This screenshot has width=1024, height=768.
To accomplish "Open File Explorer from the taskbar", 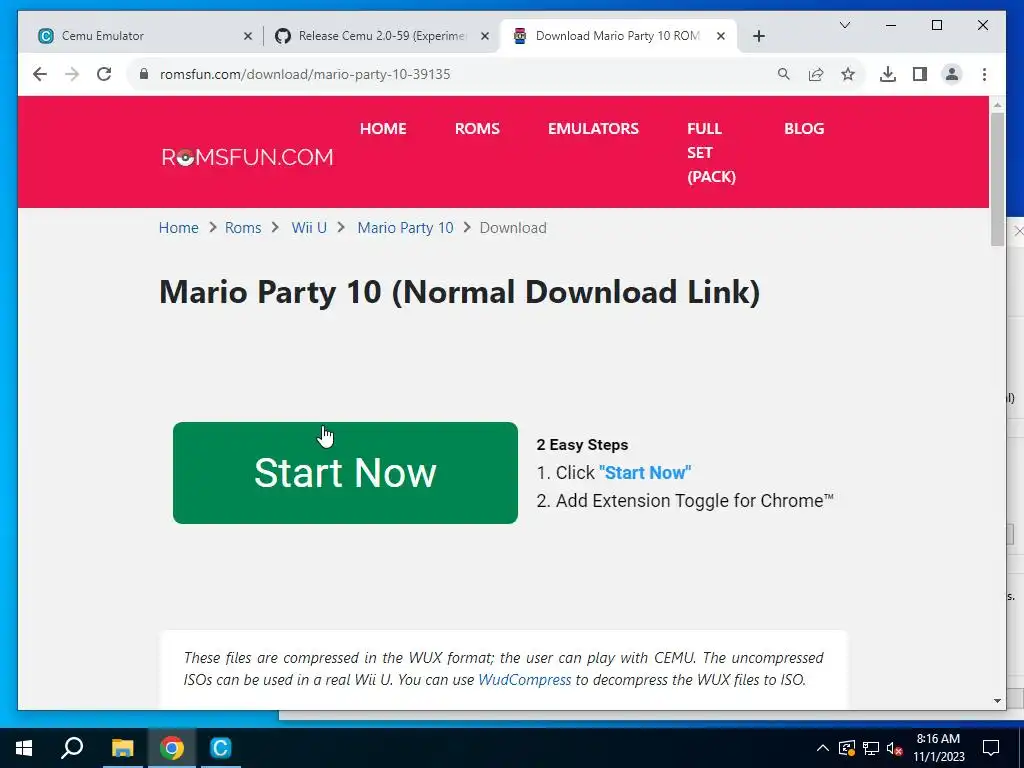I will (122, 748).
